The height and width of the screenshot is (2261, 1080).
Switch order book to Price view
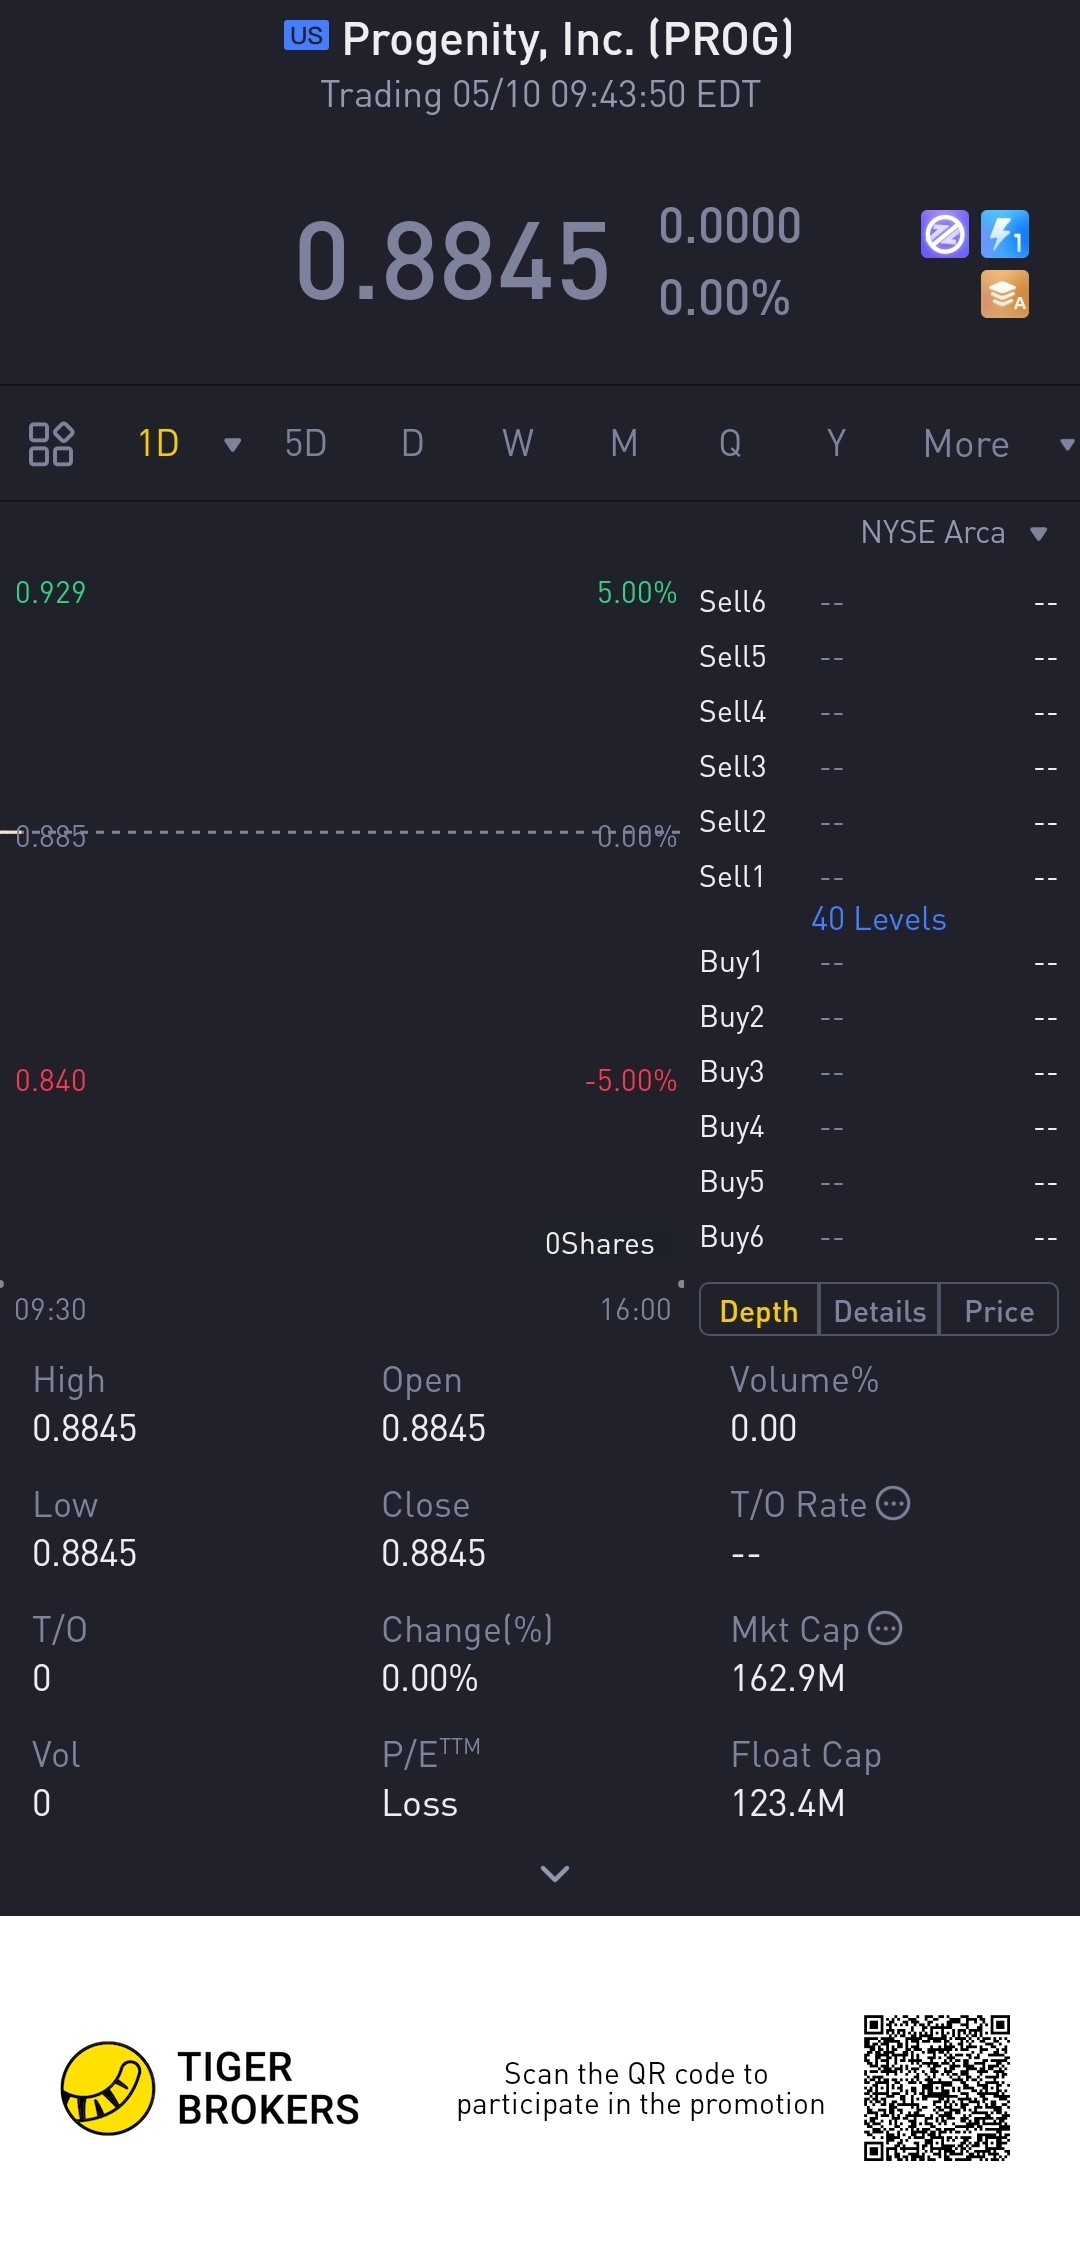(x=999, y=1310)
